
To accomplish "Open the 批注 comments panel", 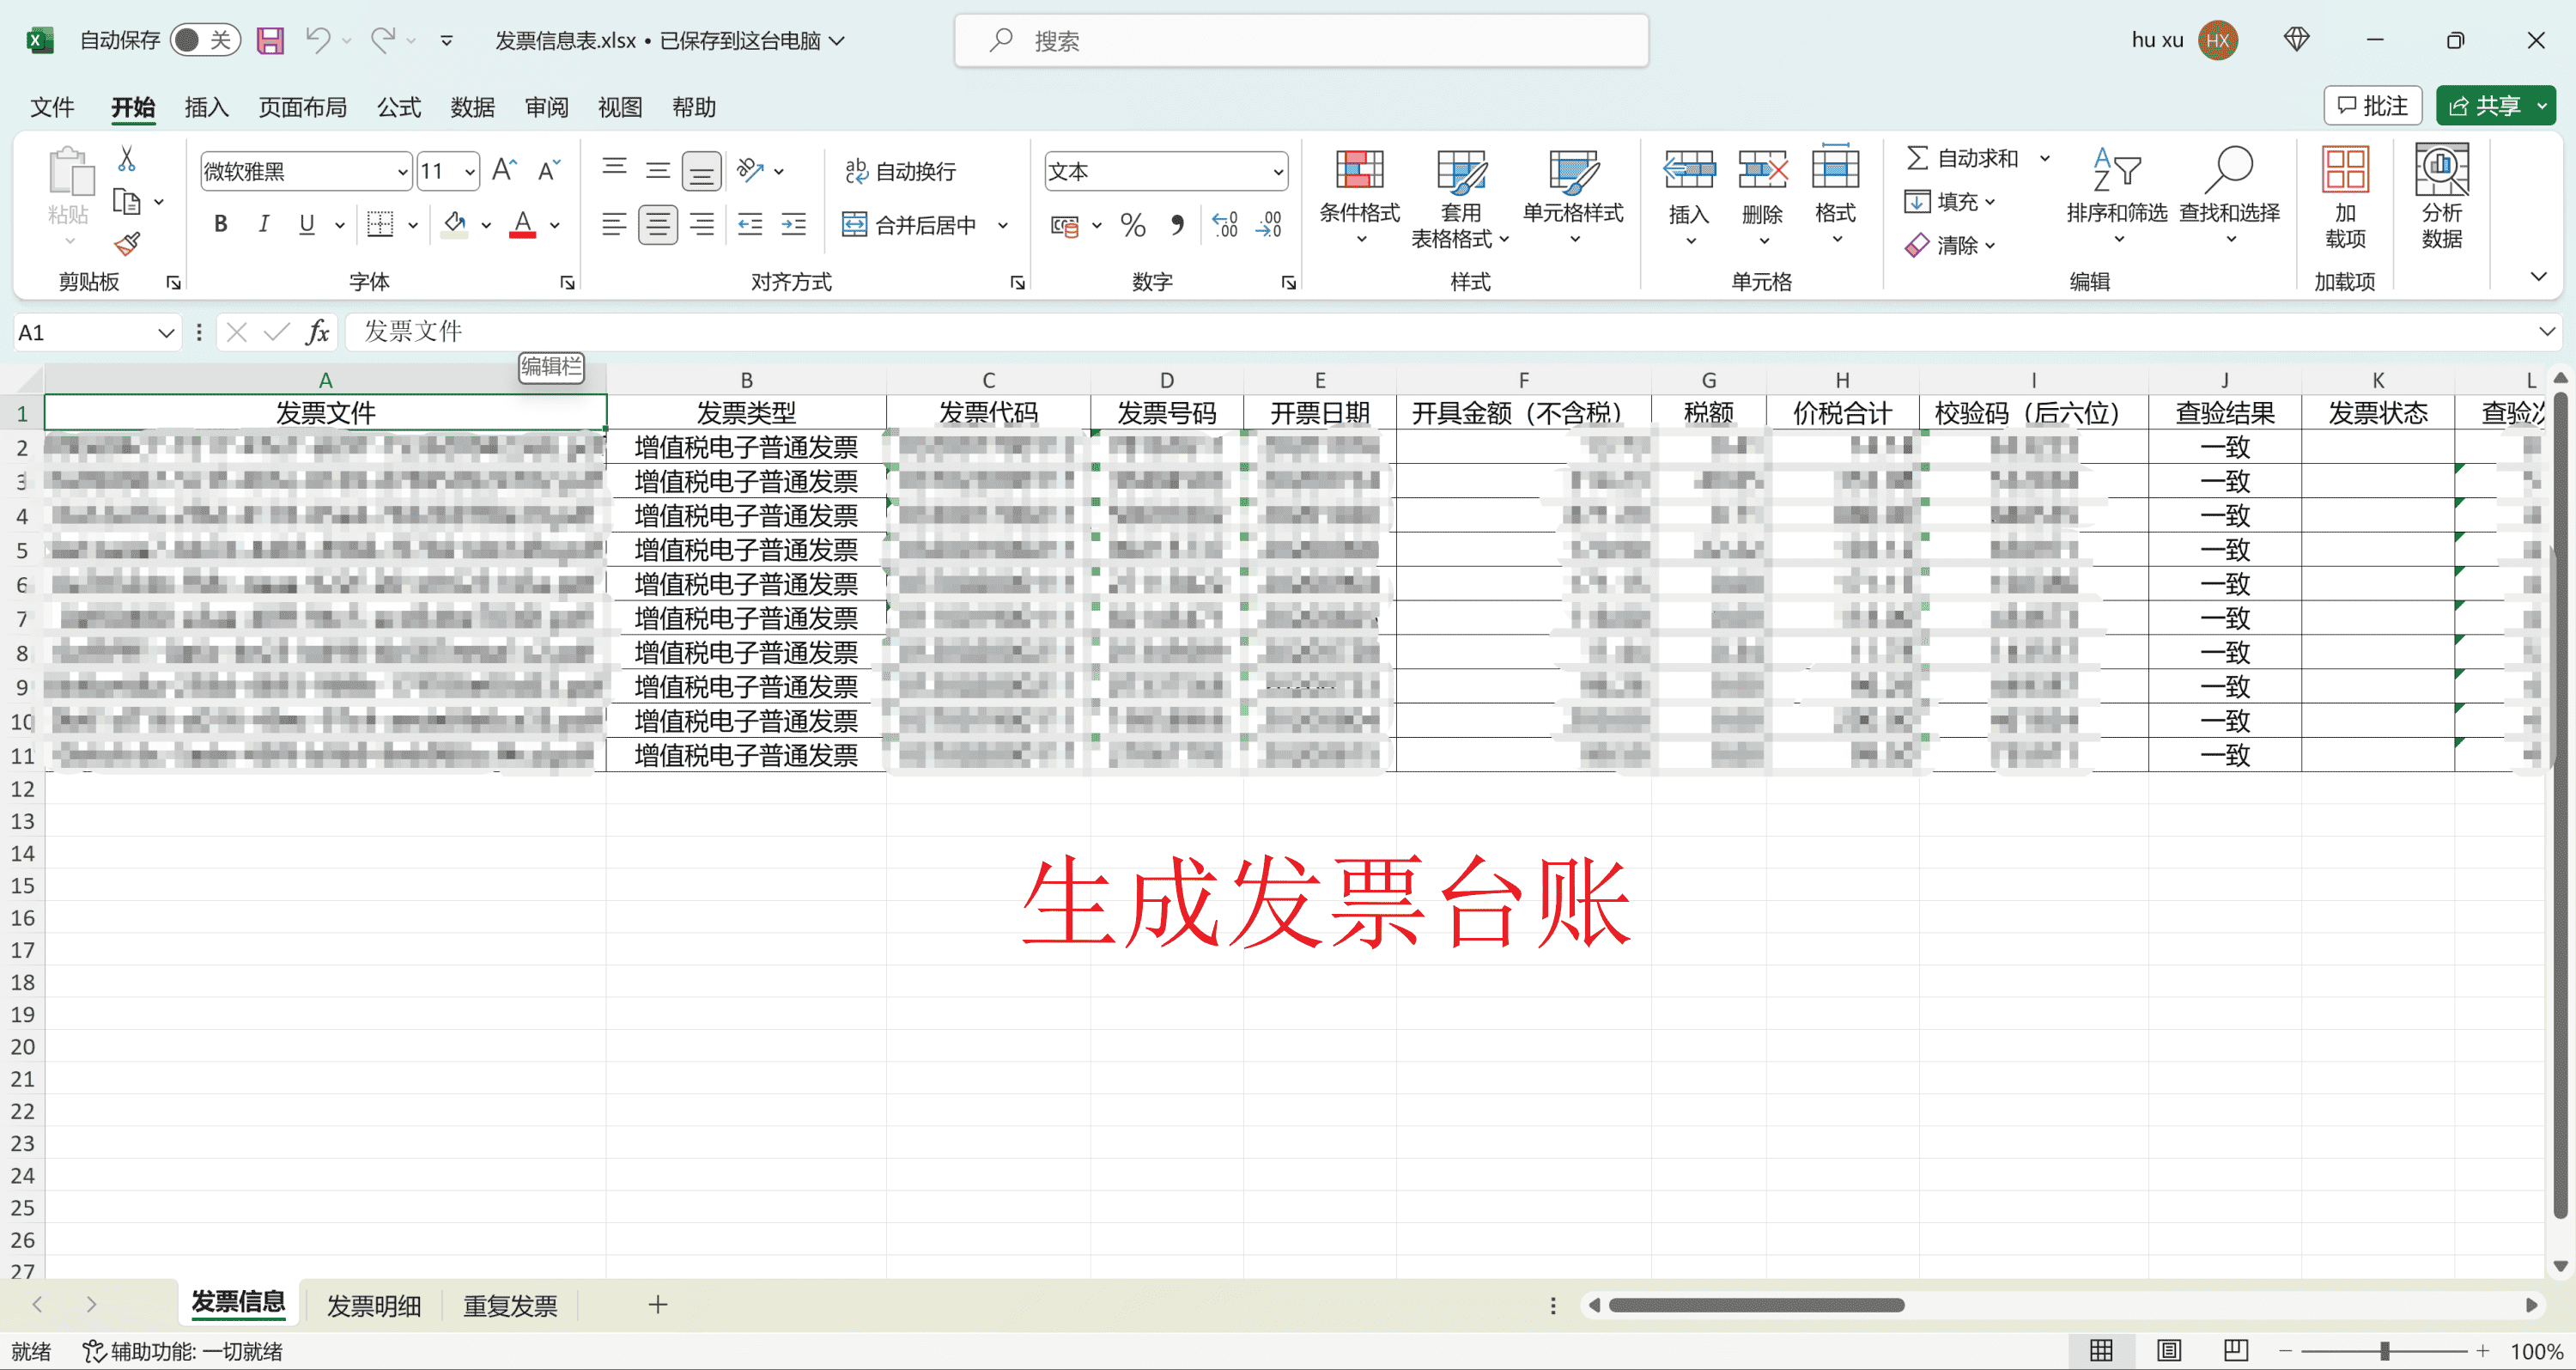I will pos(2373,105).
